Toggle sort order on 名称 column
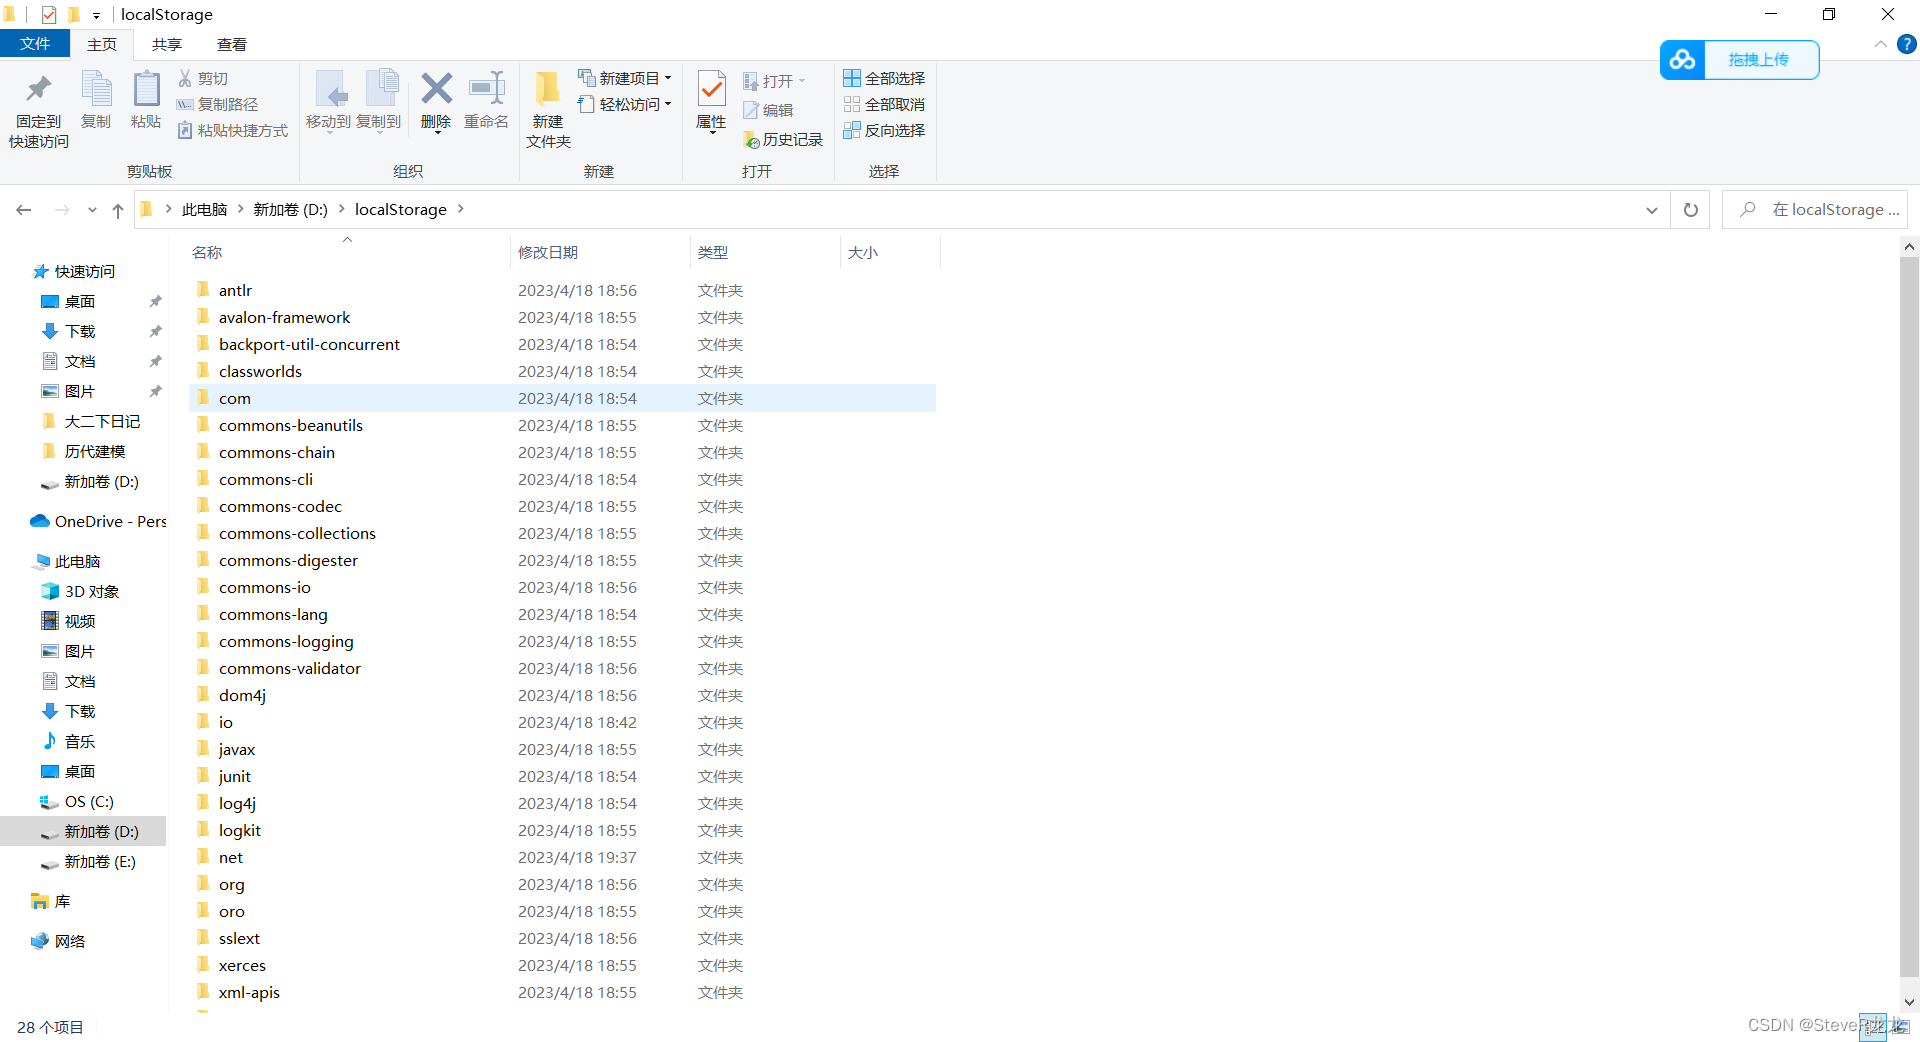1920x1042 pixels. click(207, 252)
